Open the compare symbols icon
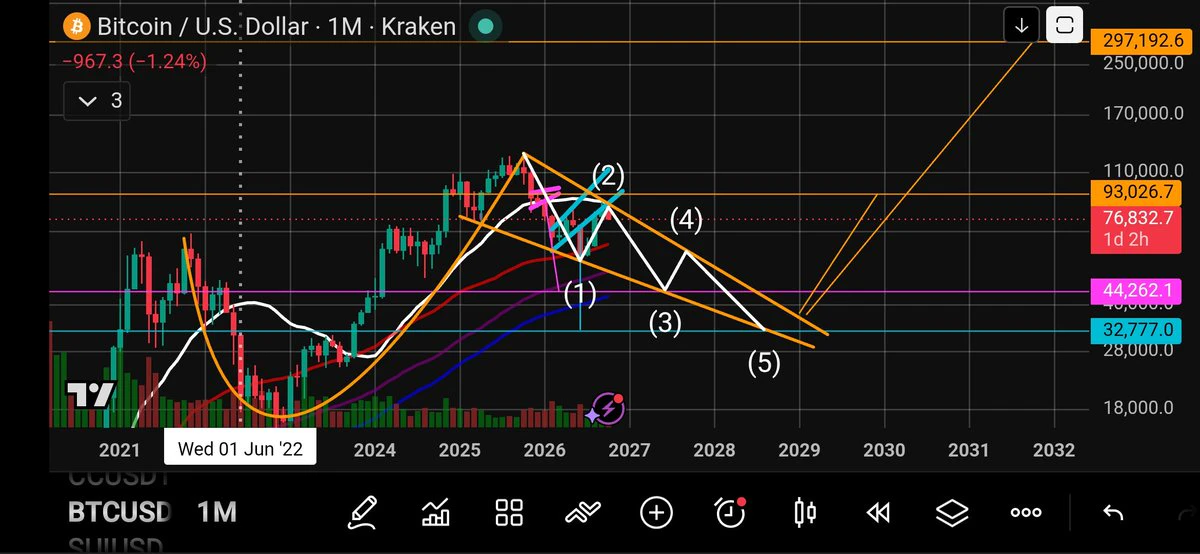The height and width of the screenshot is (554, 1200). [x=583, y=513]
